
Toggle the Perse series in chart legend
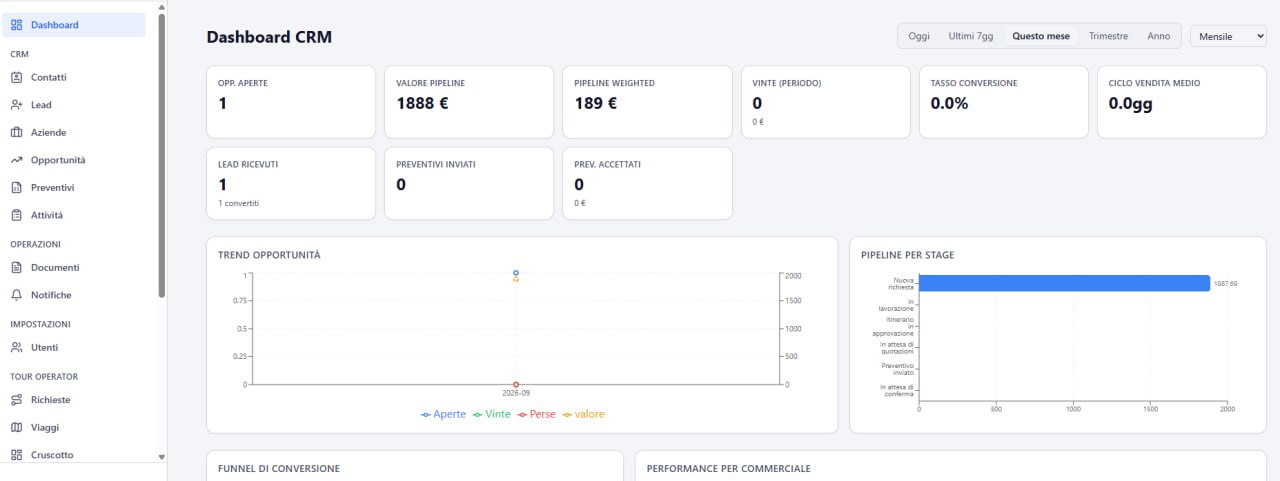pyautogui.click(x=537, y=414)
